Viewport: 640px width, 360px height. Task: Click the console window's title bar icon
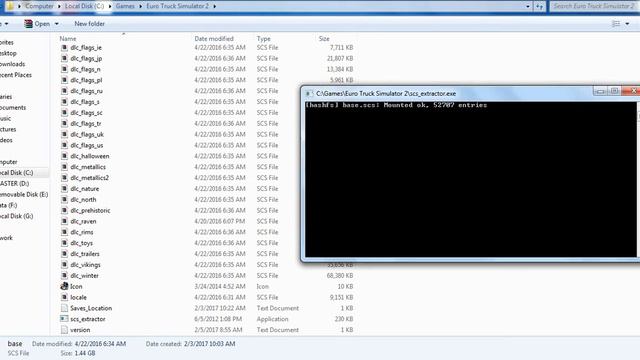(x=309, y=93)
